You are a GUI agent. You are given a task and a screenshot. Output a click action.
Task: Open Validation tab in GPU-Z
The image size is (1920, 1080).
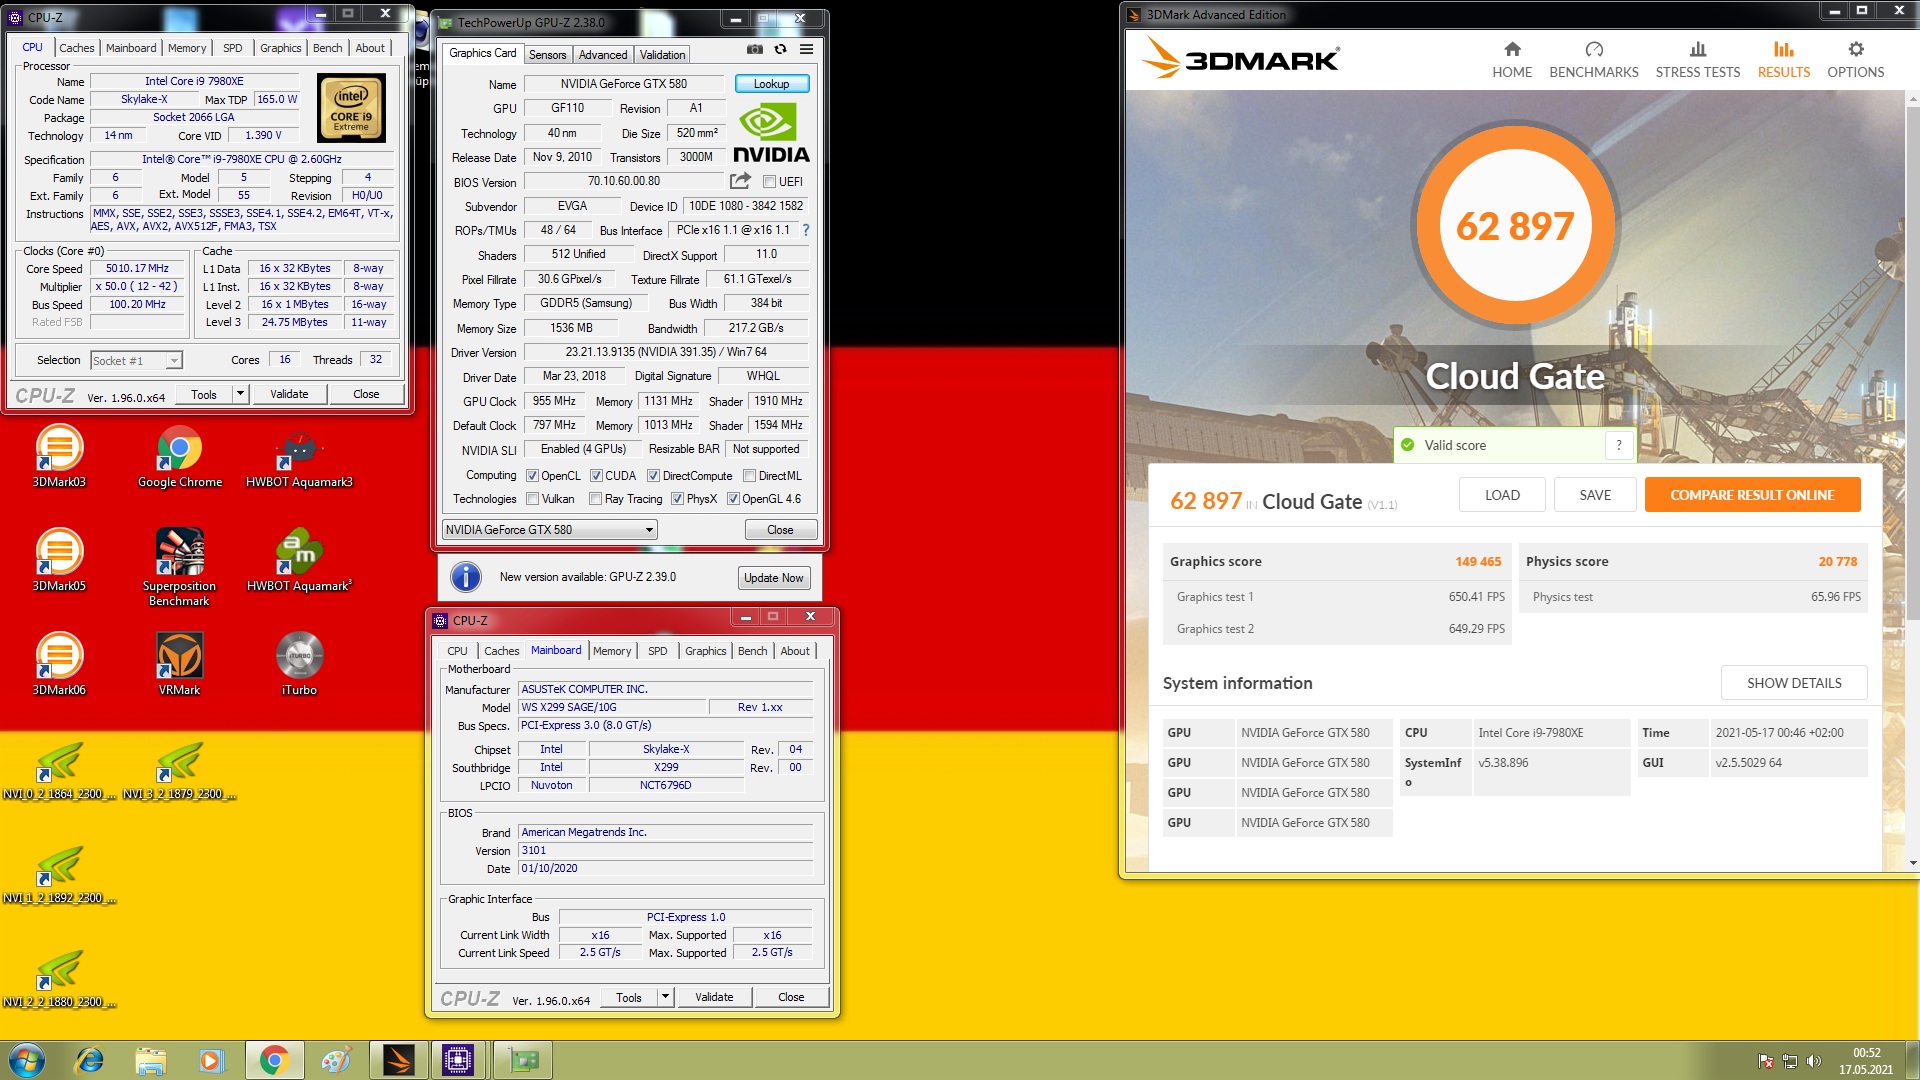[663, 55]
